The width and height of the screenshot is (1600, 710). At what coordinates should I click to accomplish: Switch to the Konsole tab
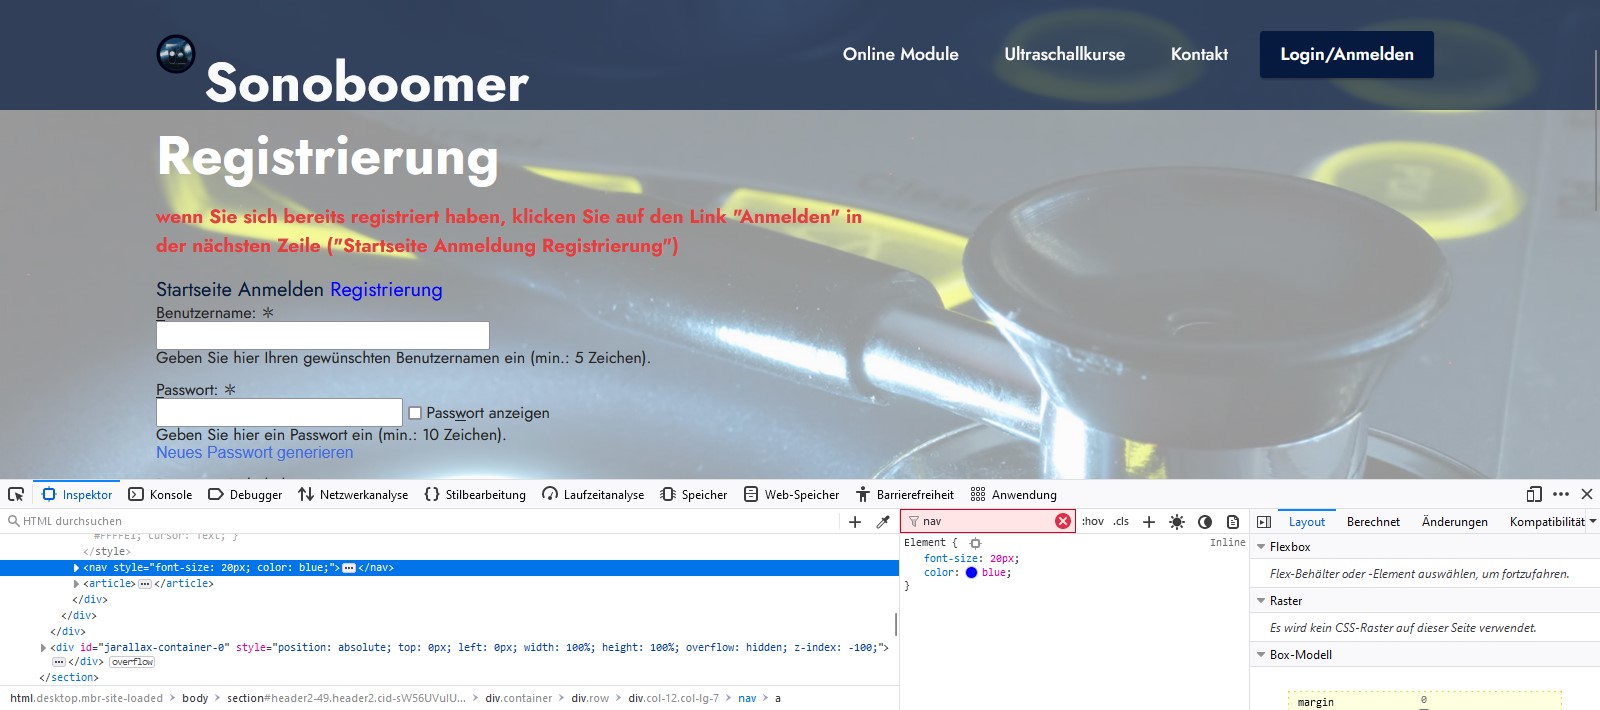click(x=160, y=494)
